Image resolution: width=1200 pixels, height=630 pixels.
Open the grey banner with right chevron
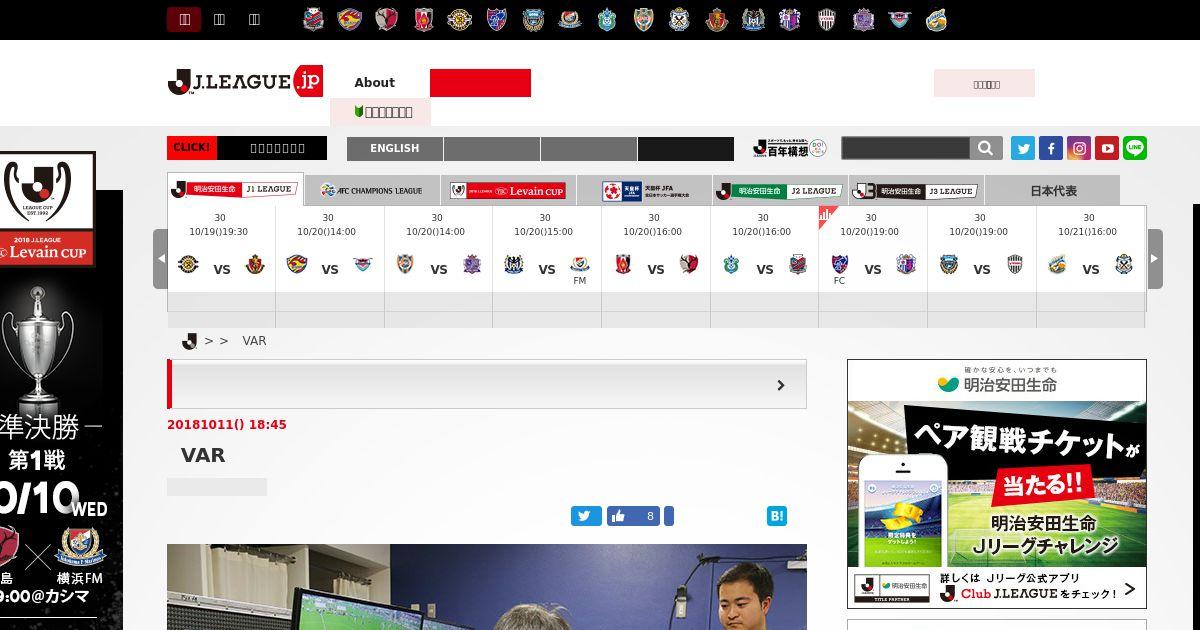(487, 384)
